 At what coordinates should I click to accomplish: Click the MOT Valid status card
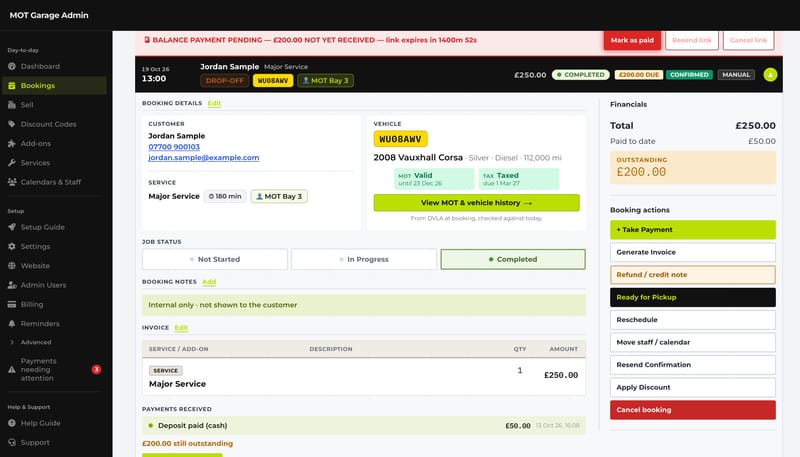tap(434, 179)
